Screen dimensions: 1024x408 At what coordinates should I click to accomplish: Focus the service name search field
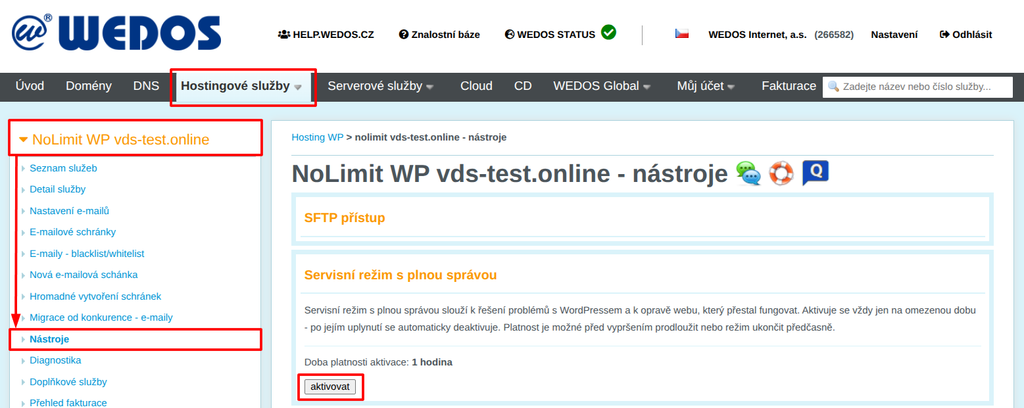917,86
